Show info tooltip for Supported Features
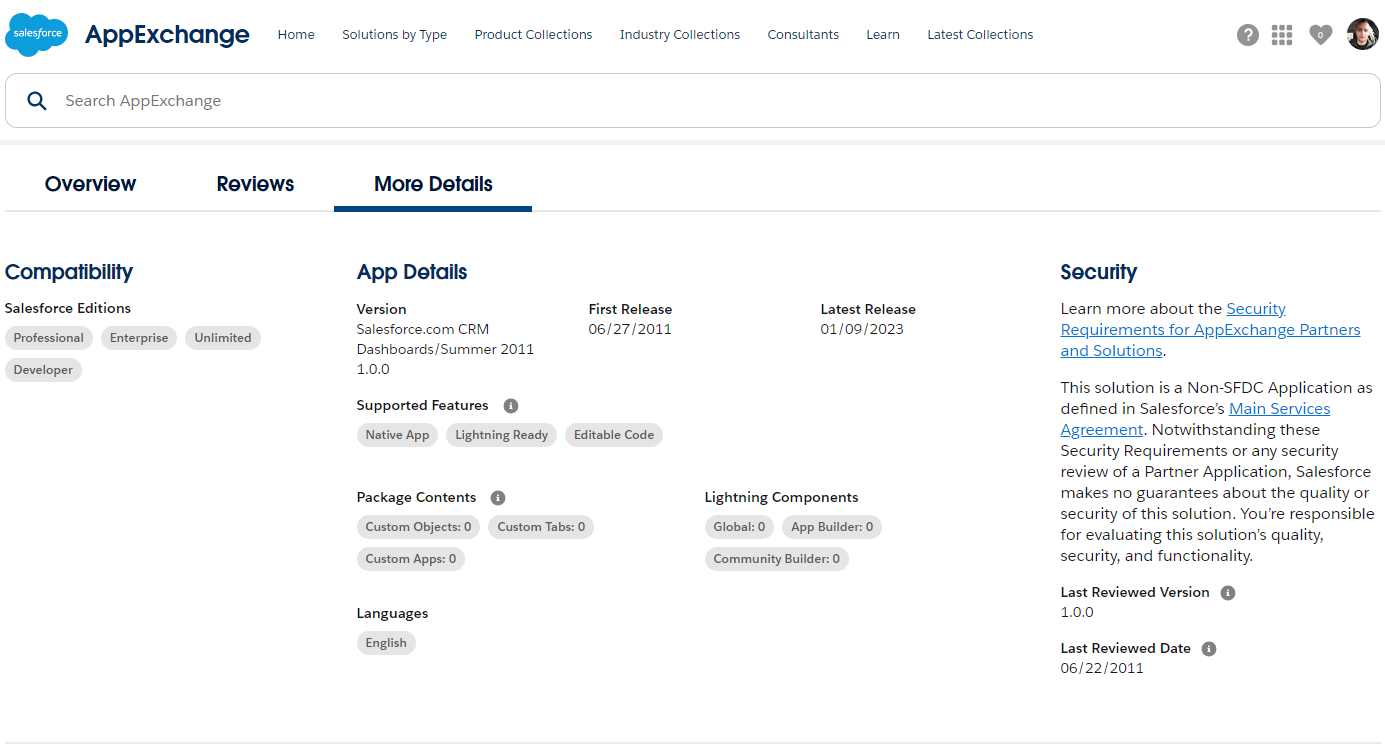1385x744 pixels. tap(511, 405)
